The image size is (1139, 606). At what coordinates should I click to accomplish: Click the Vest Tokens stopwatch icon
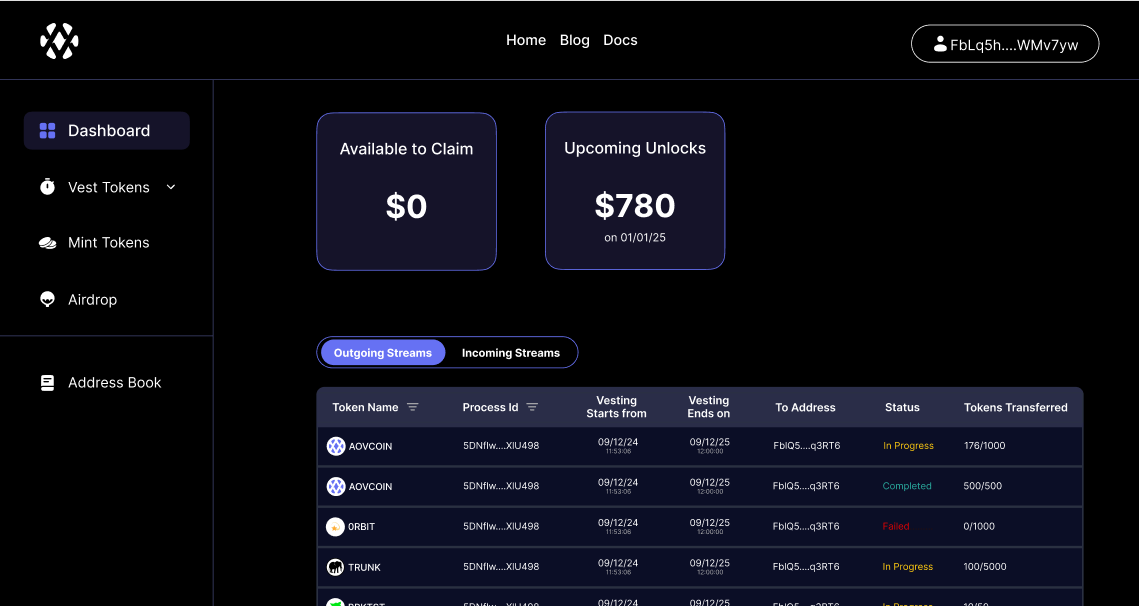click(x=46, y=186)
